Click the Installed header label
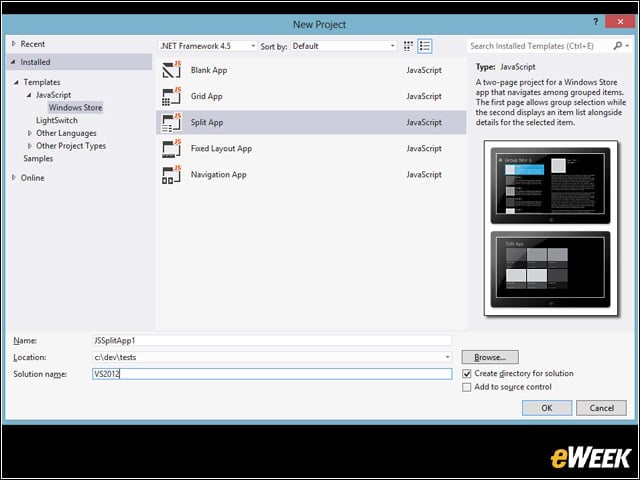Screen dimensions: 640x480 pos(35,62)
